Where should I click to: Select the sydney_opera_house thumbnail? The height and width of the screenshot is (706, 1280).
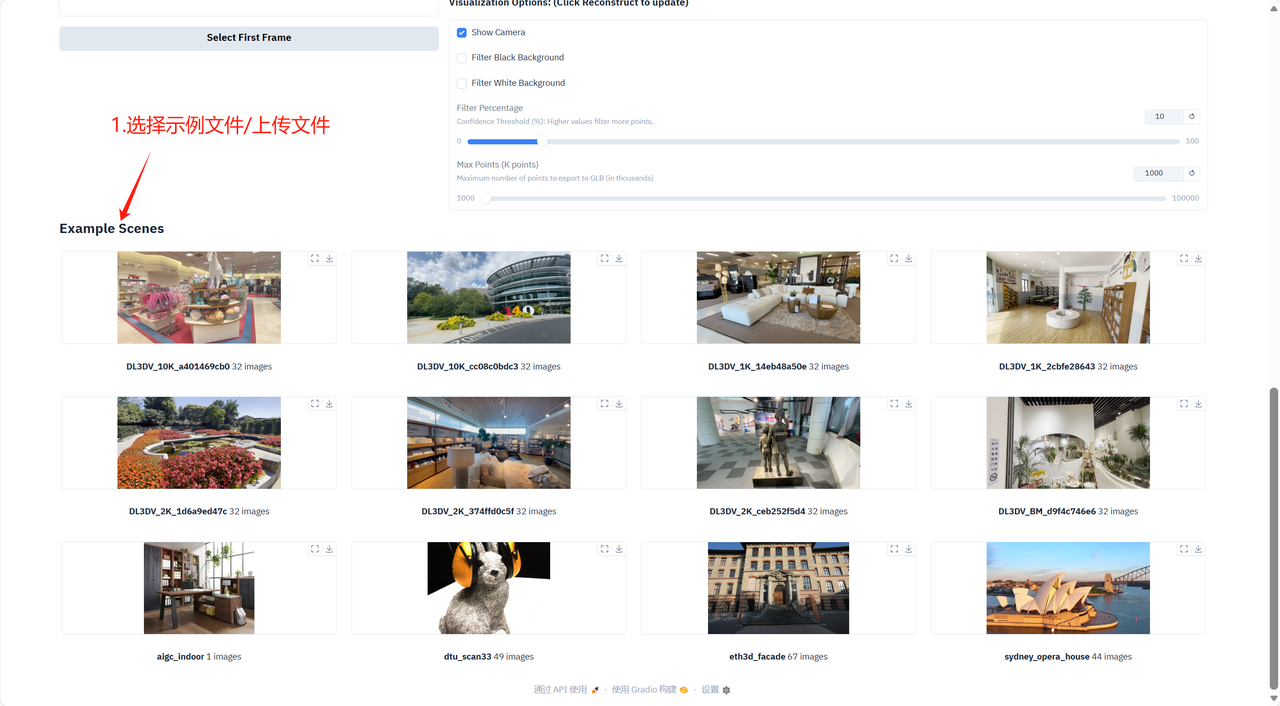tap(1068, 588)
